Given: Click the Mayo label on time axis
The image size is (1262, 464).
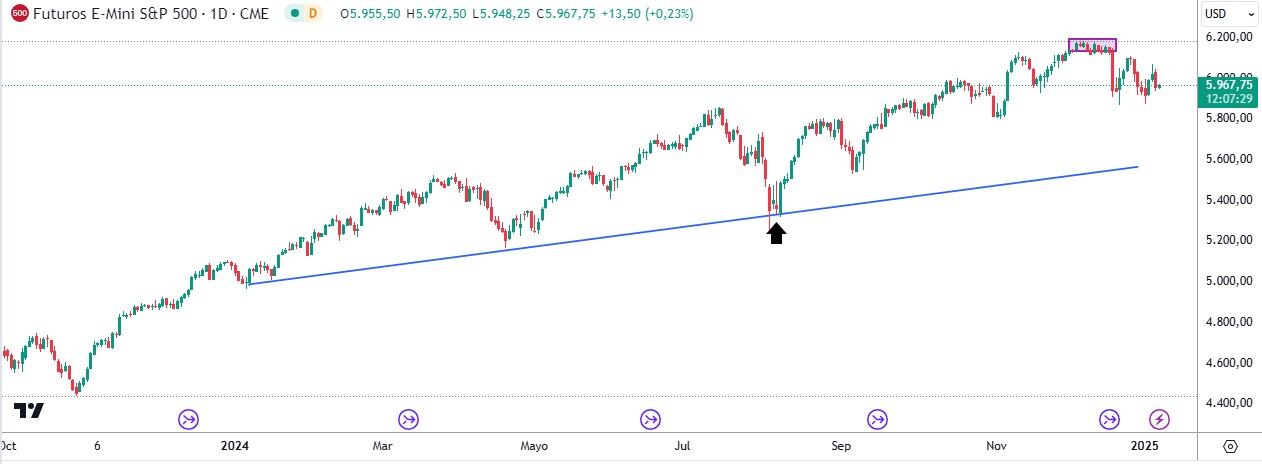Looking at the screenshot, I should coord(536,446).
